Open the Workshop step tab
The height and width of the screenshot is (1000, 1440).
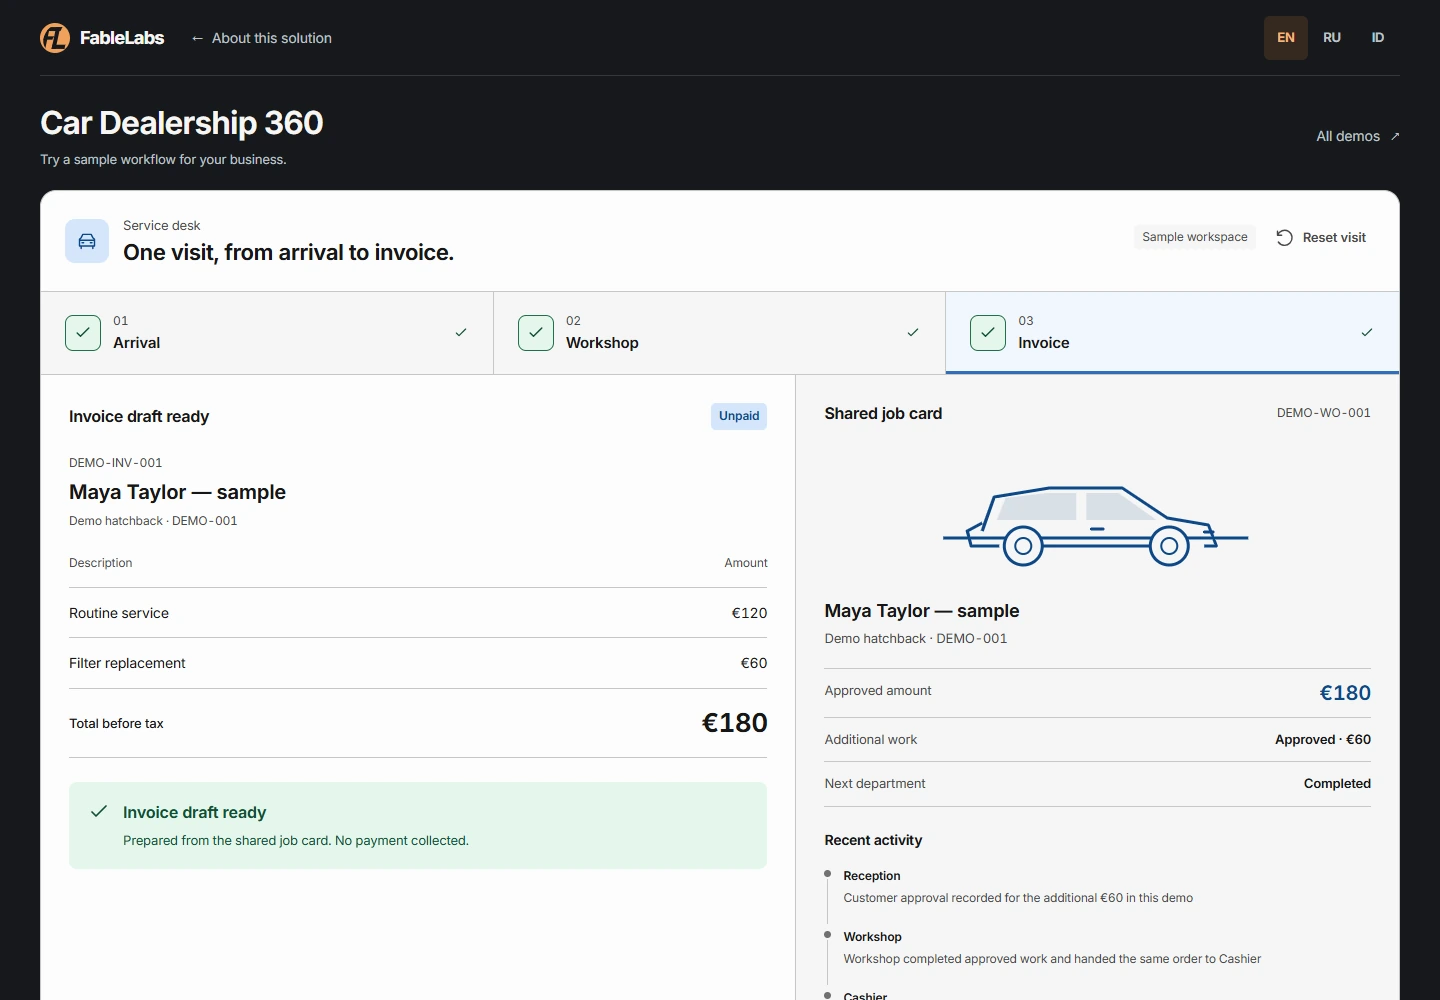(719, 333)
